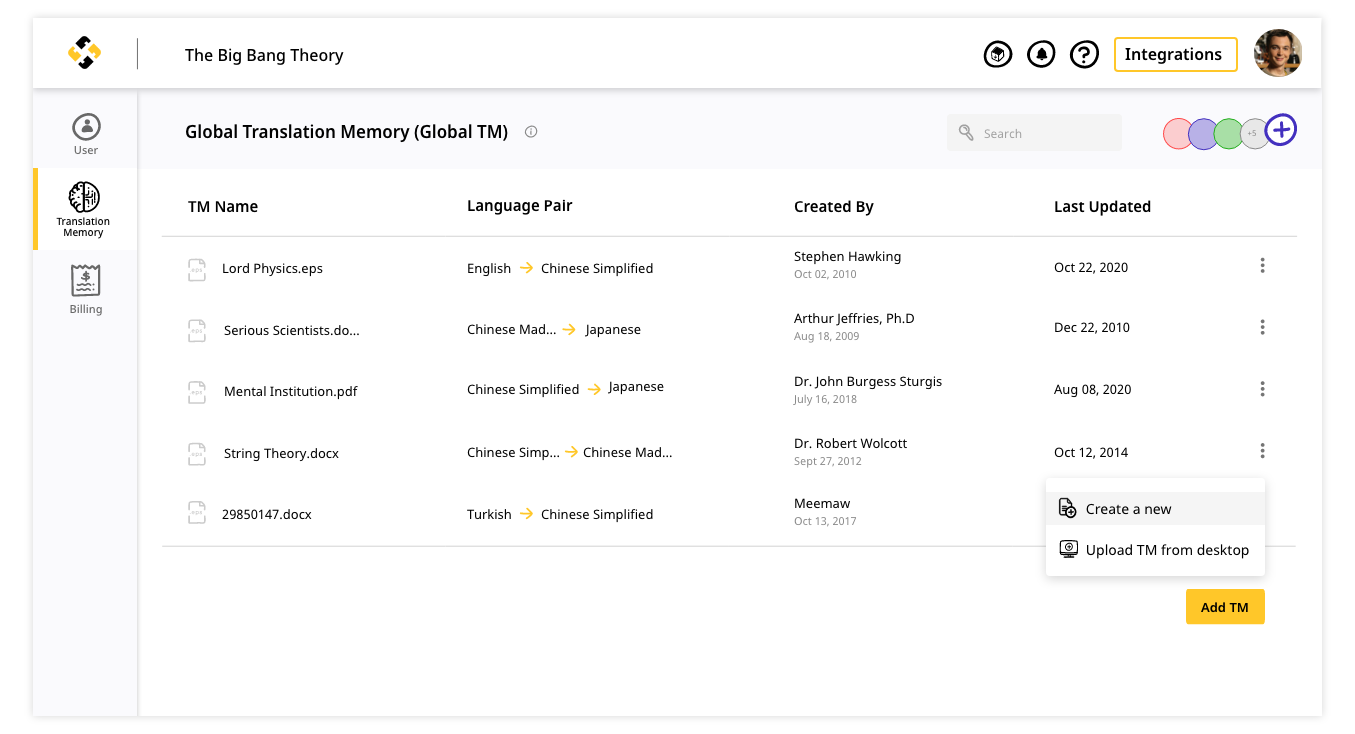Click Stephen Hawking creator name
Screen dimensions: 1355x734
tap(848, 257)
